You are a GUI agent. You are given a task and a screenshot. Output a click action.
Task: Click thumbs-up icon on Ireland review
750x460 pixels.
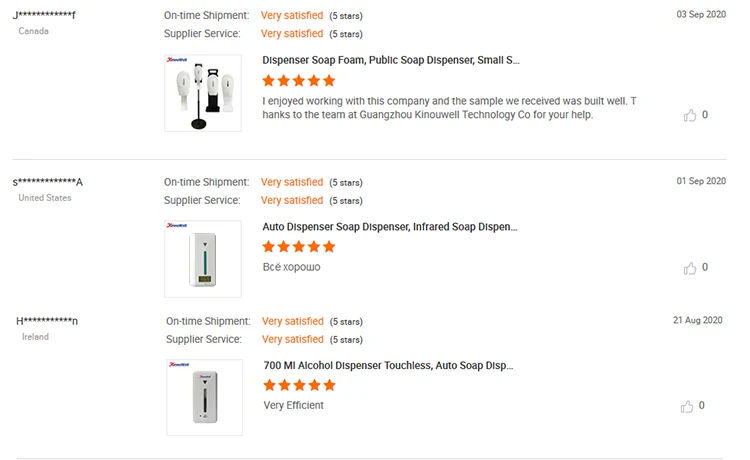(687, 406)
